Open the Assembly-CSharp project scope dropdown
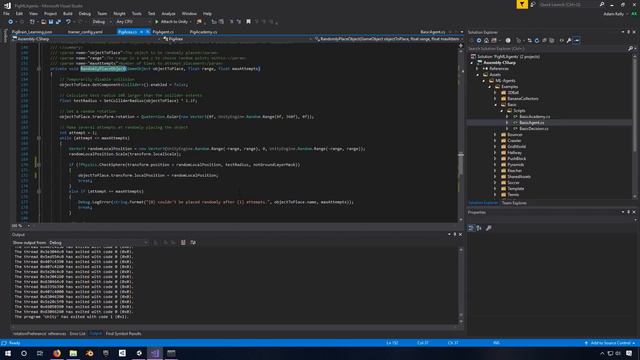 [86, 39]
